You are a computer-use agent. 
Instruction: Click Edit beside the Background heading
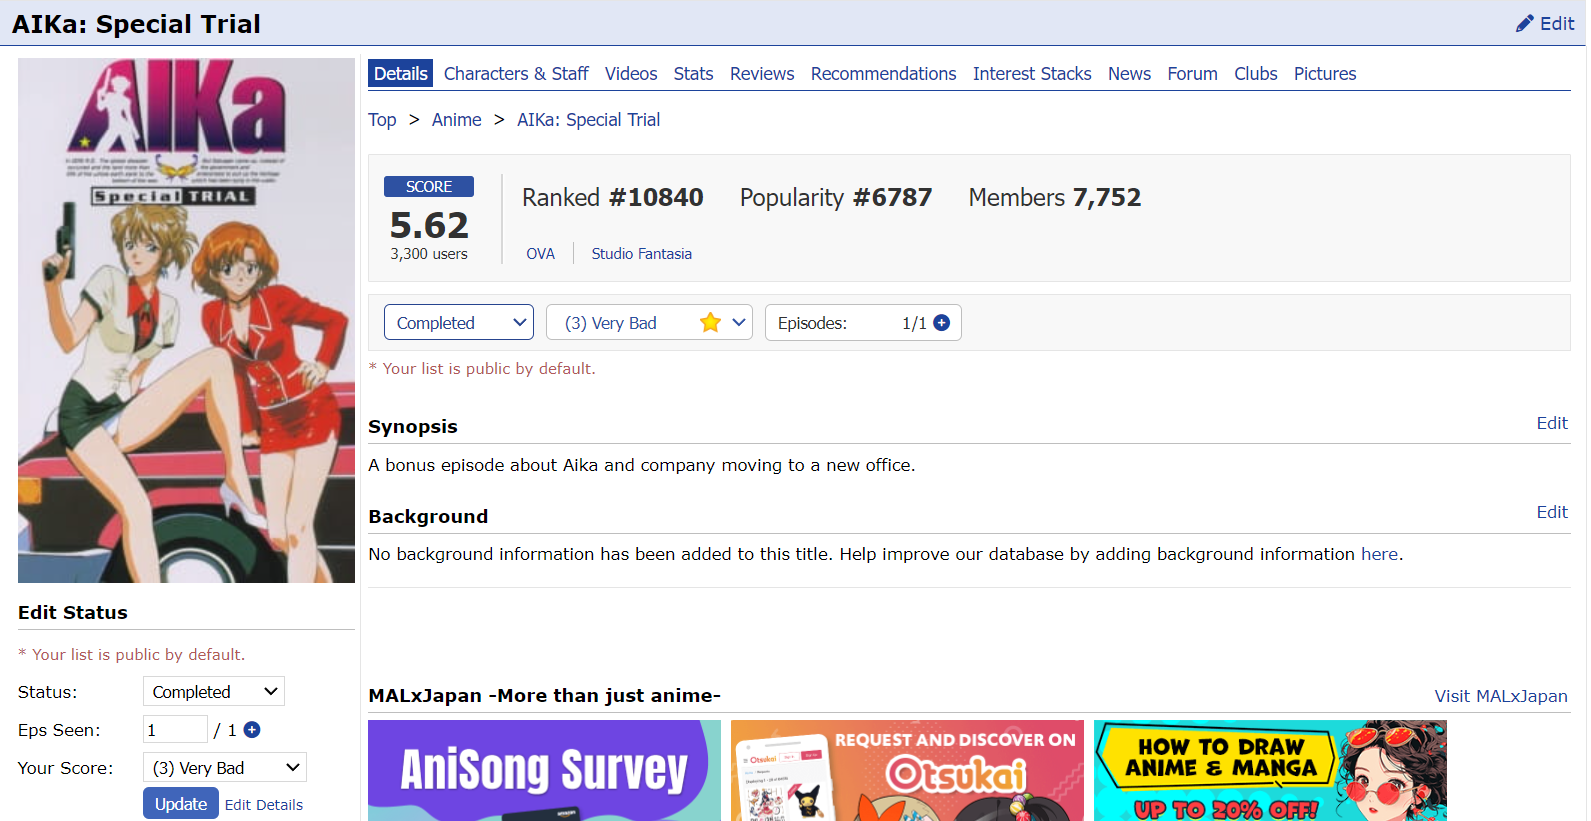point(1552,512)
